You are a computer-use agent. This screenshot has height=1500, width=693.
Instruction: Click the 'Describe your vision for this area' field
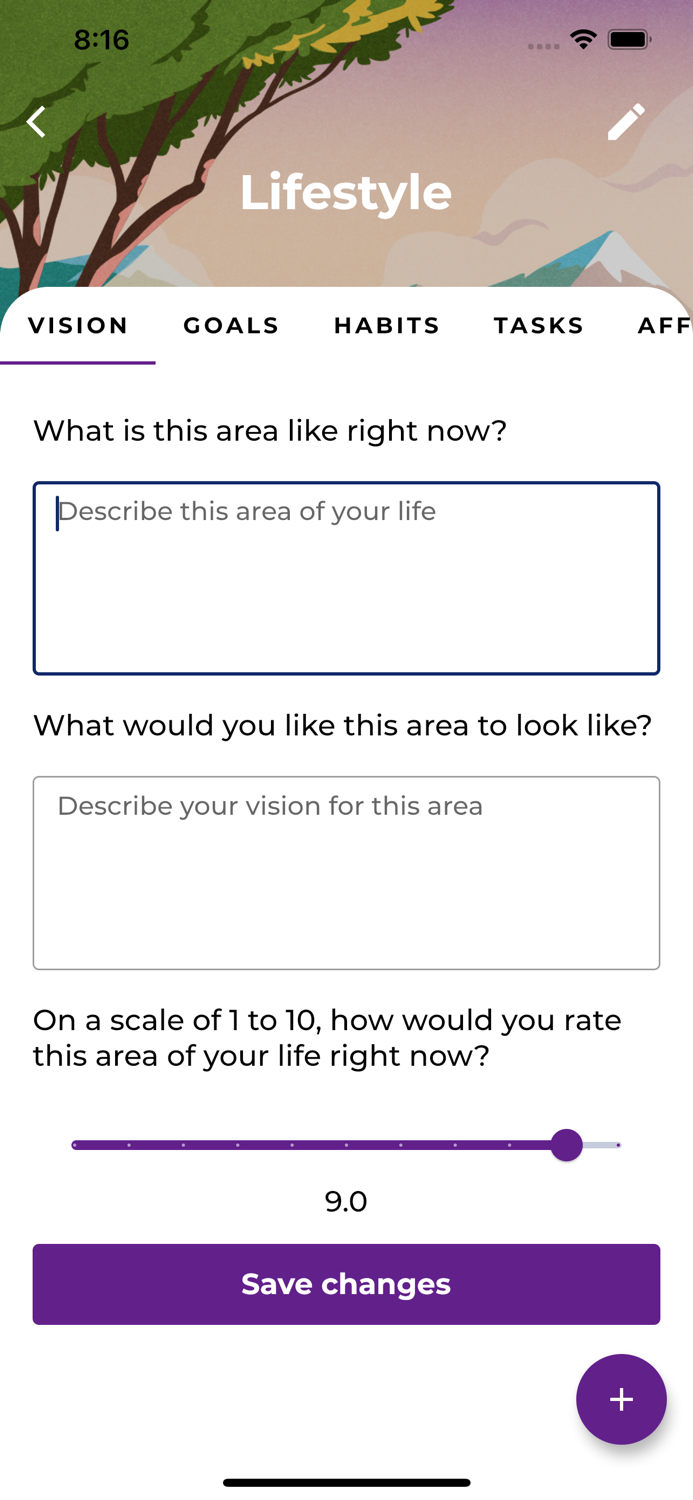(x=346, y=872)
